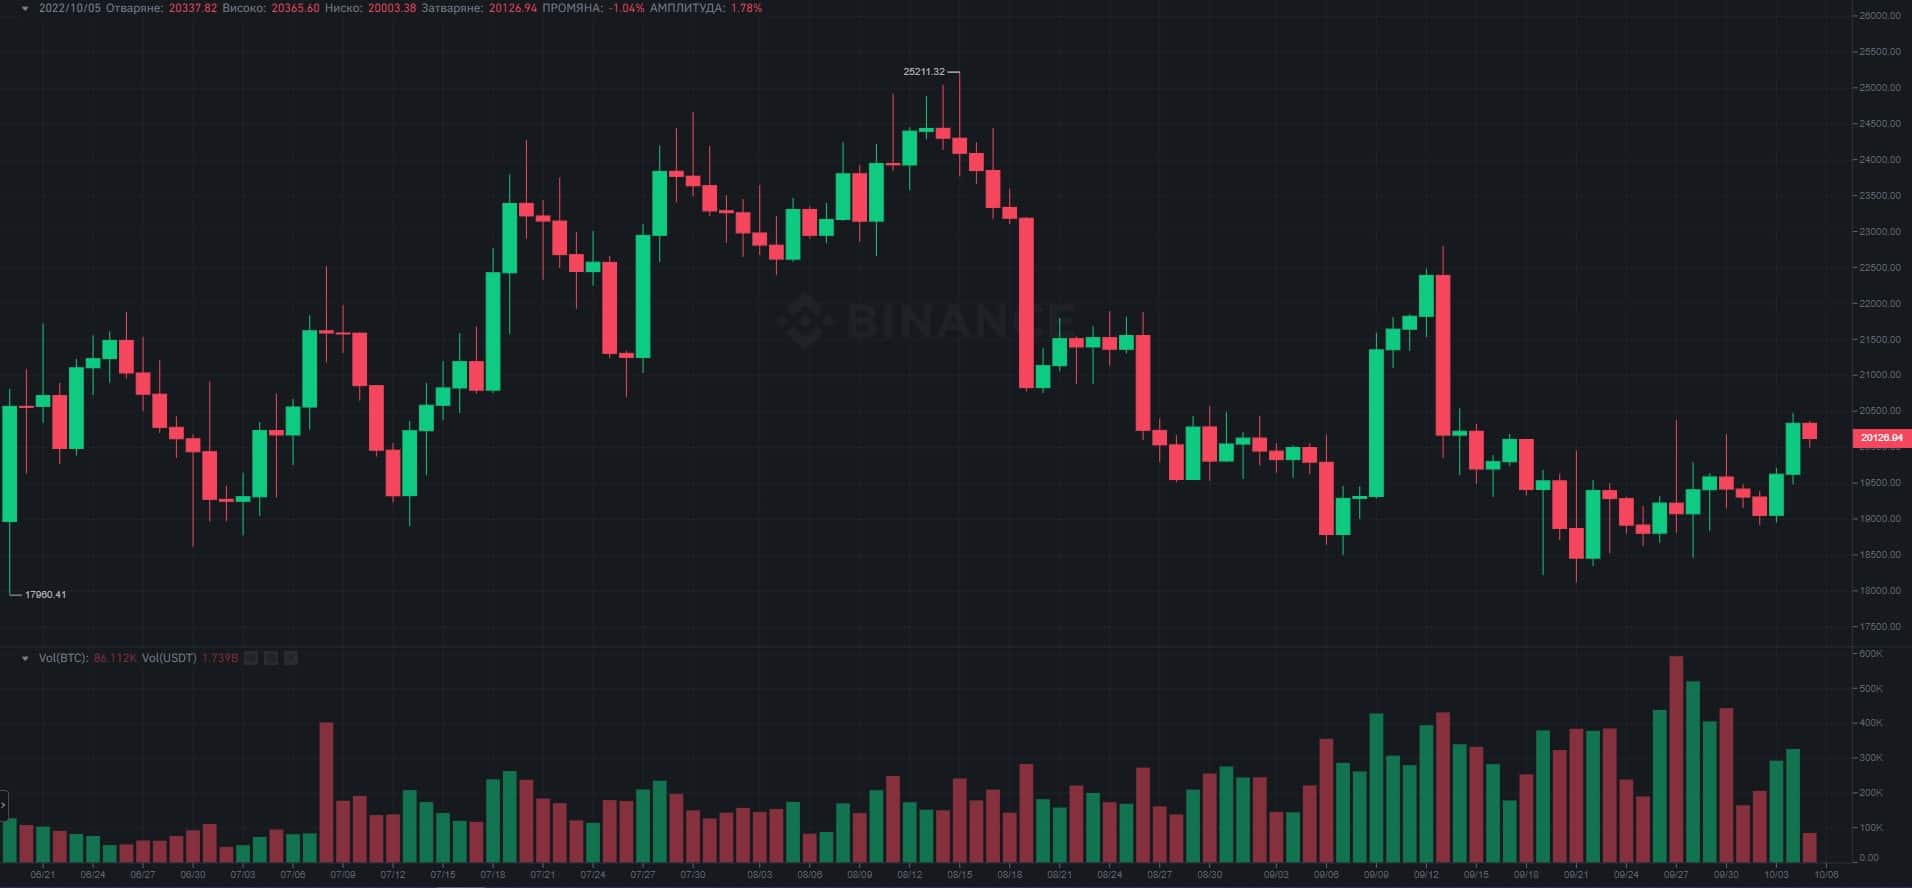Click the 08/12 date on the time axis
Viewport: 1912px width, 888px height.
click(912, 871)
